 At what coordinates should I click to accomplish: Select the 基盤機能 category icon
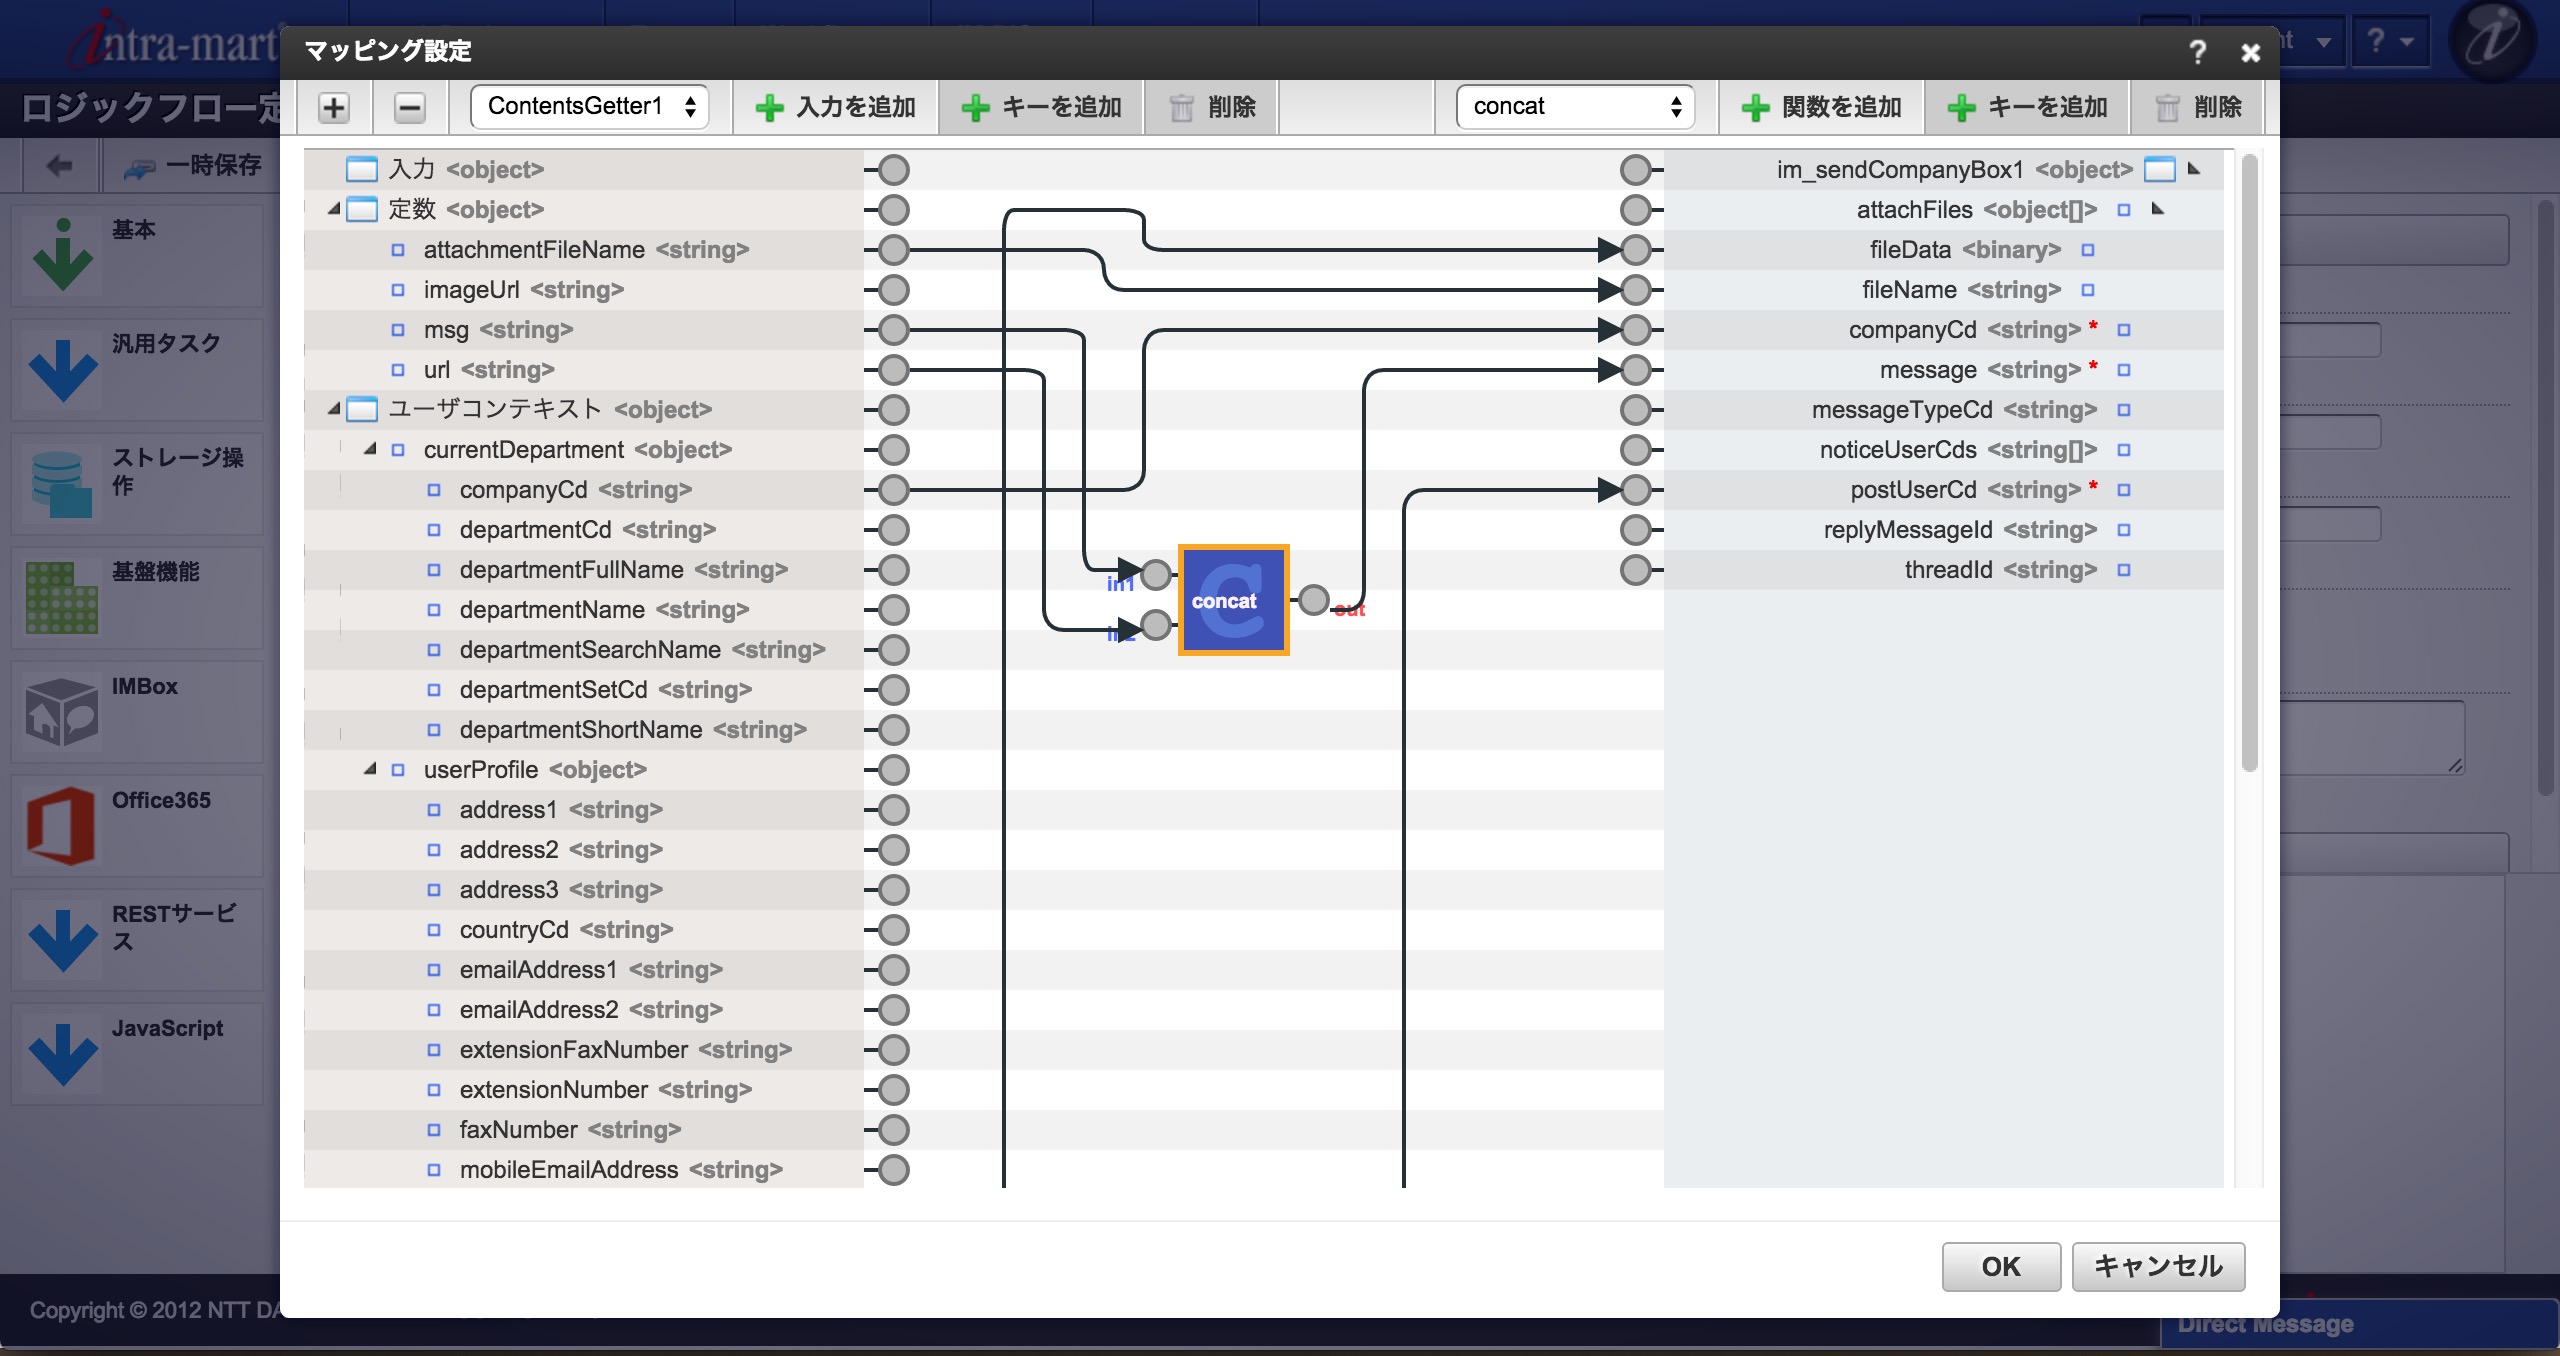(62, 598)
